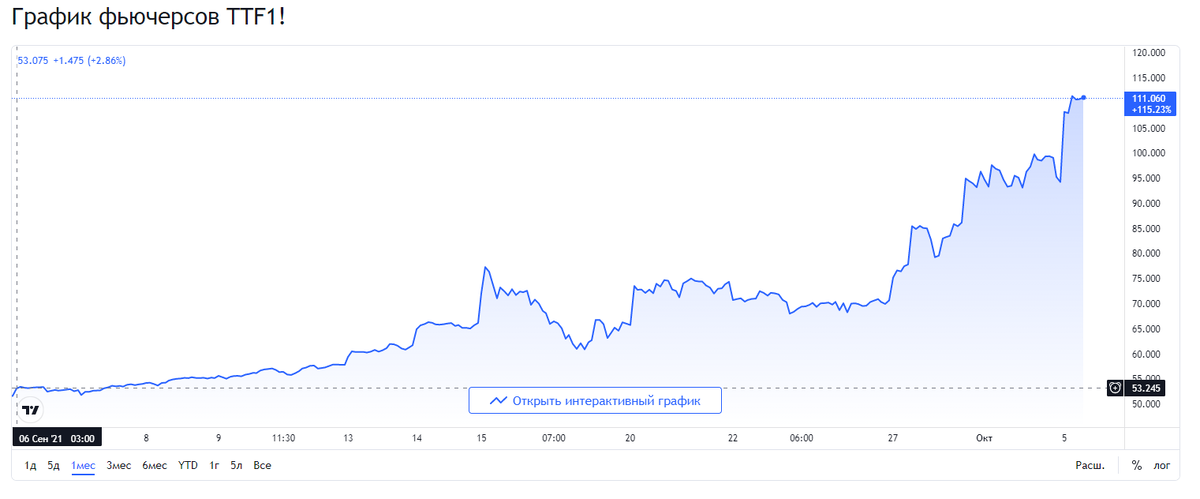Click chart line icon in open-interactive button
Viewport: 1200px width, 499px height.
[498, 401]
